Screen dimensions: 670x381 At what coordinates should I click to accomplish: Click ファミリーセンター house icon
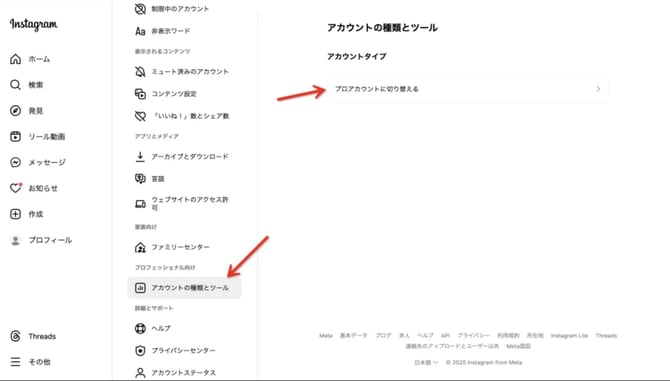(x=140, y=247)
